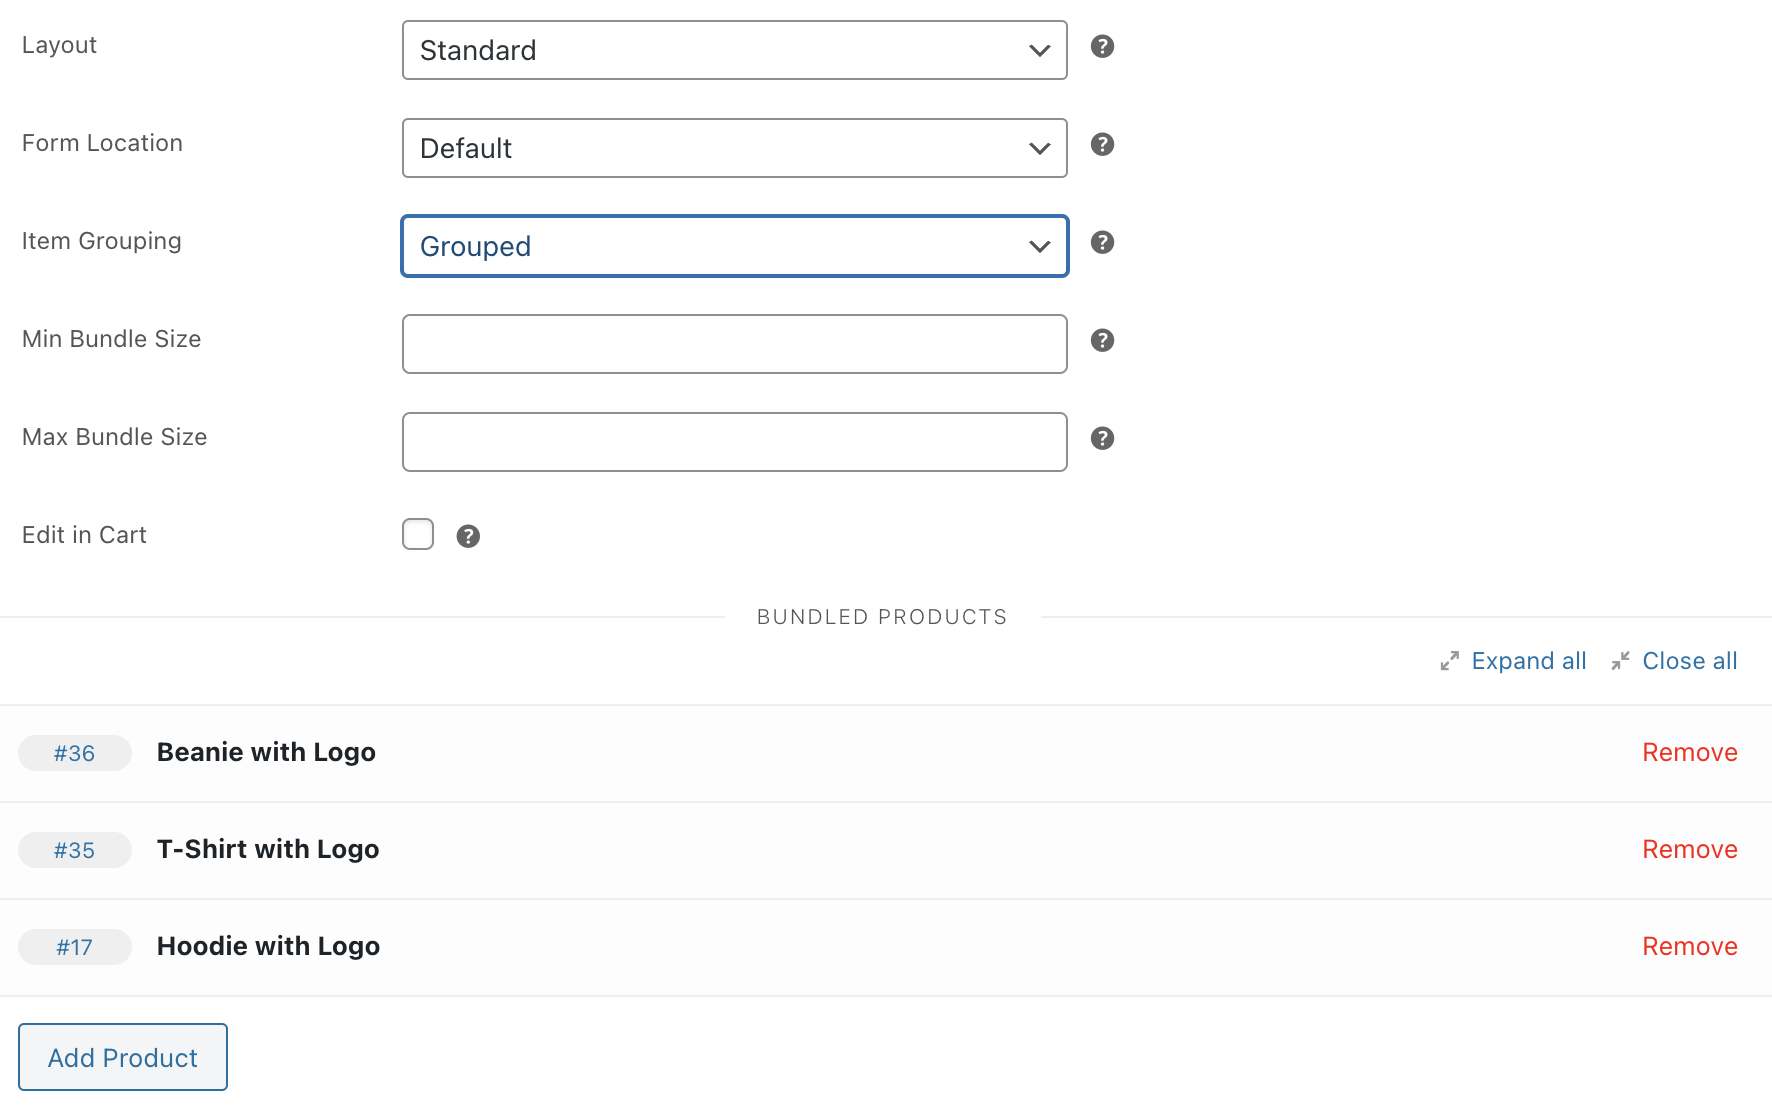Click the Close all arrows icon
Screen dimensions: 1772x1116
[x=1620, y=660]
